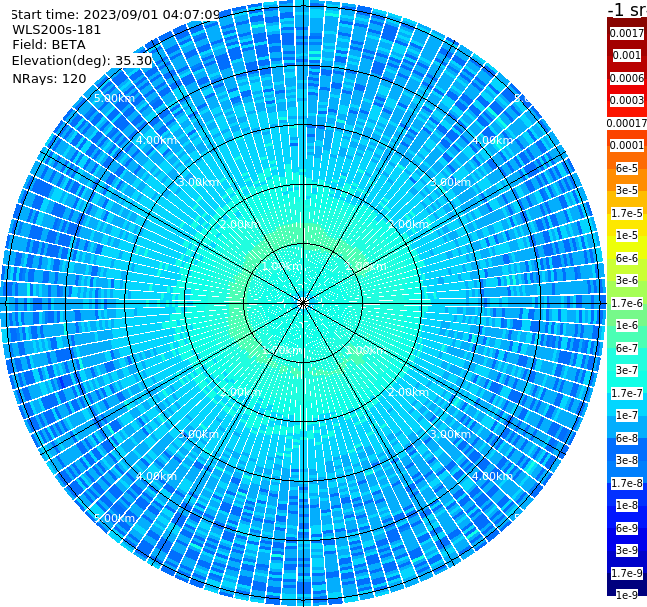Click the 3e-8 colorbar tick label
This screenshot has height=607, width=647.
click(x=627, y=460)
